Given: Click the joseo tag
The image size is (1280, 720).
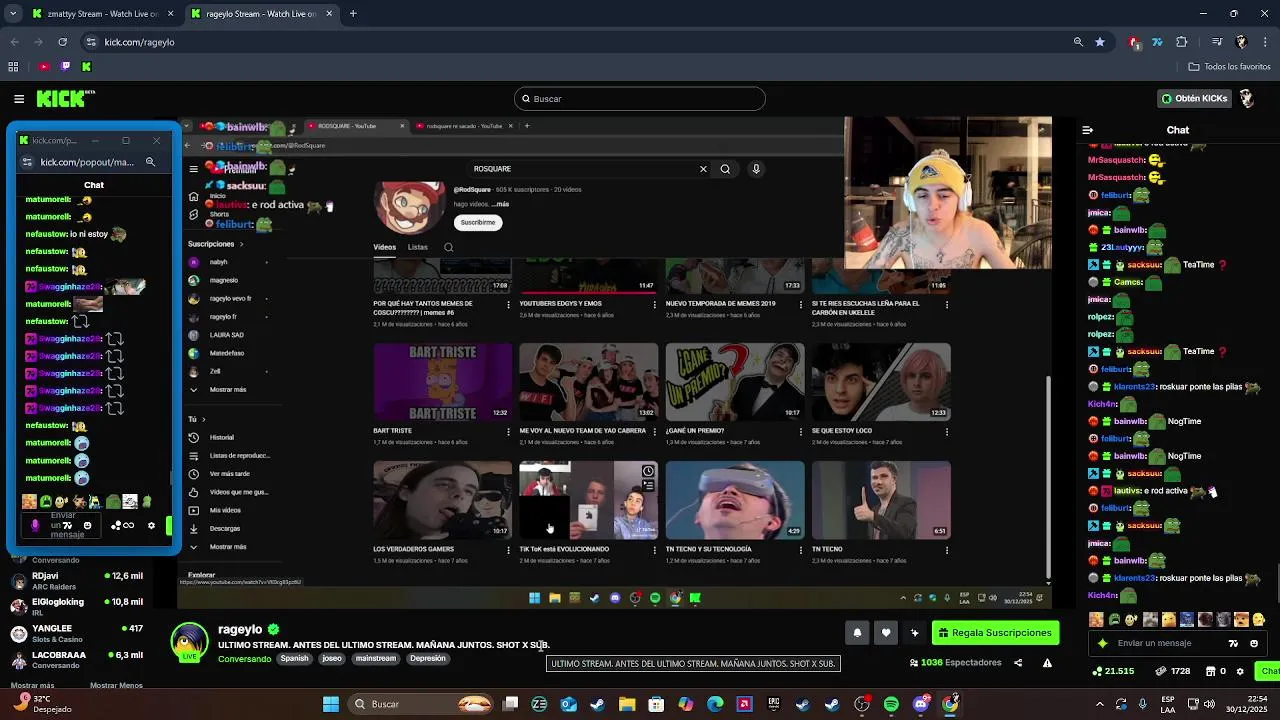Looking at the screenshot, I should (x=332, y=659).
